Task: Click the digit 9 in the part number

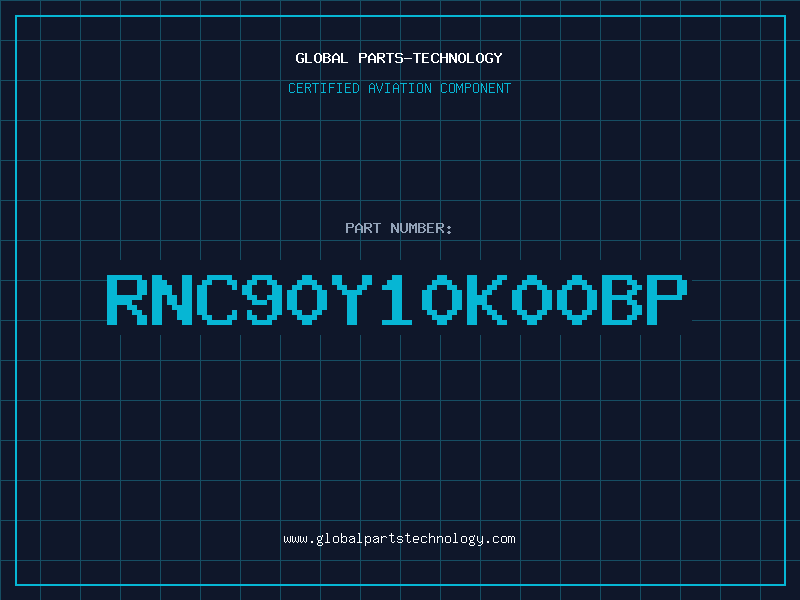Action: pyautogui.click(x=262, y=299)
